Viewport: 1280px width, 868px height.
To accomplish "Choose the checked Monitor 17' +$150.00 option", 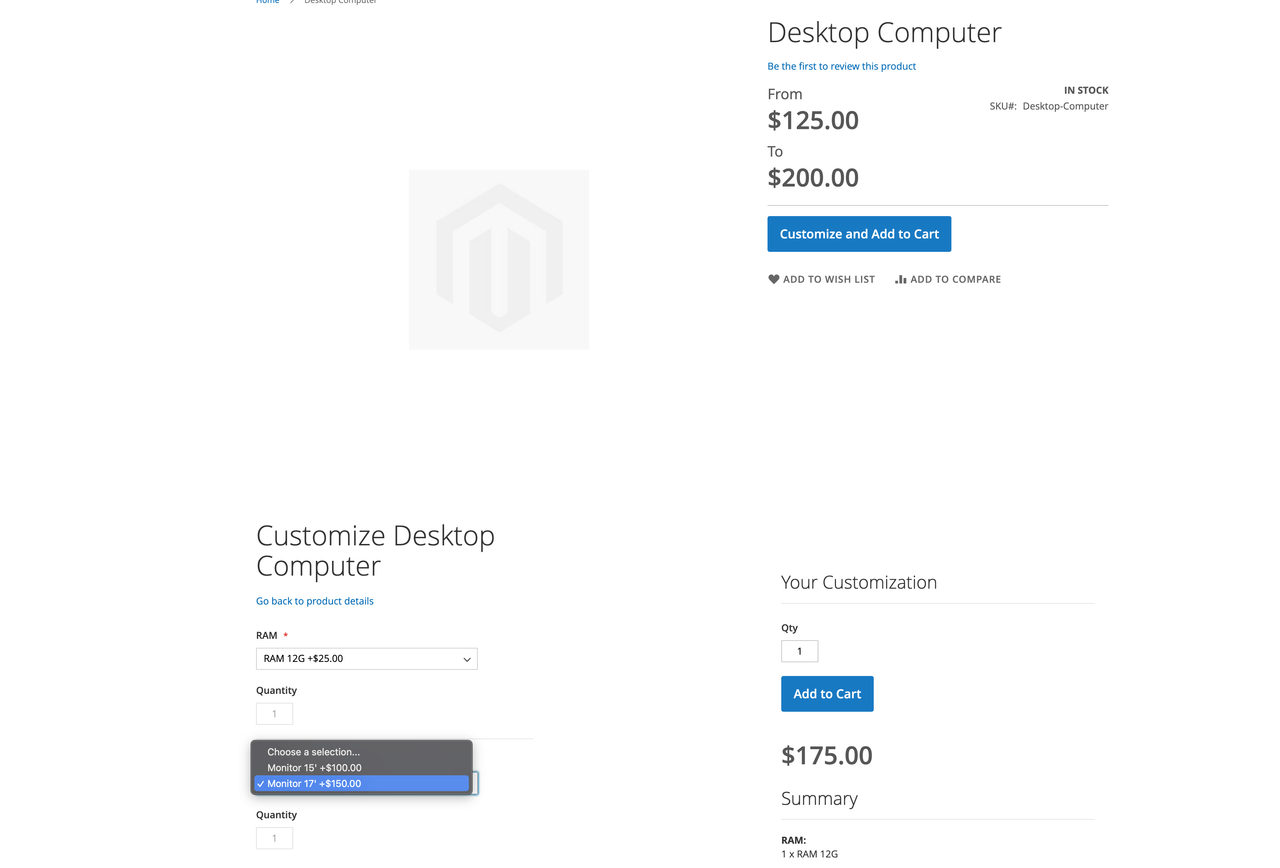I will click(314, 784).
